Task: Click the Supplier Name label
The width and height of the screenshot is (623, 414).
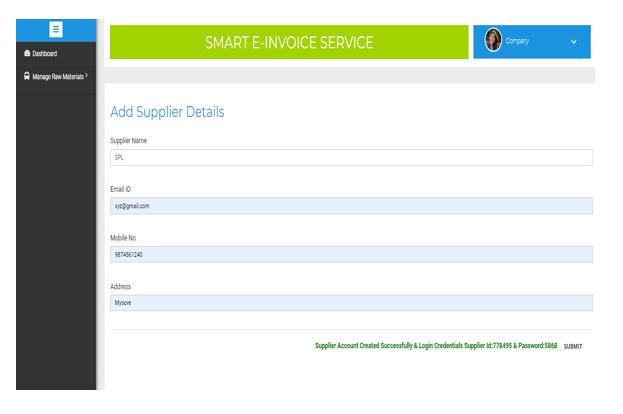Action: [x=128, y=141]
